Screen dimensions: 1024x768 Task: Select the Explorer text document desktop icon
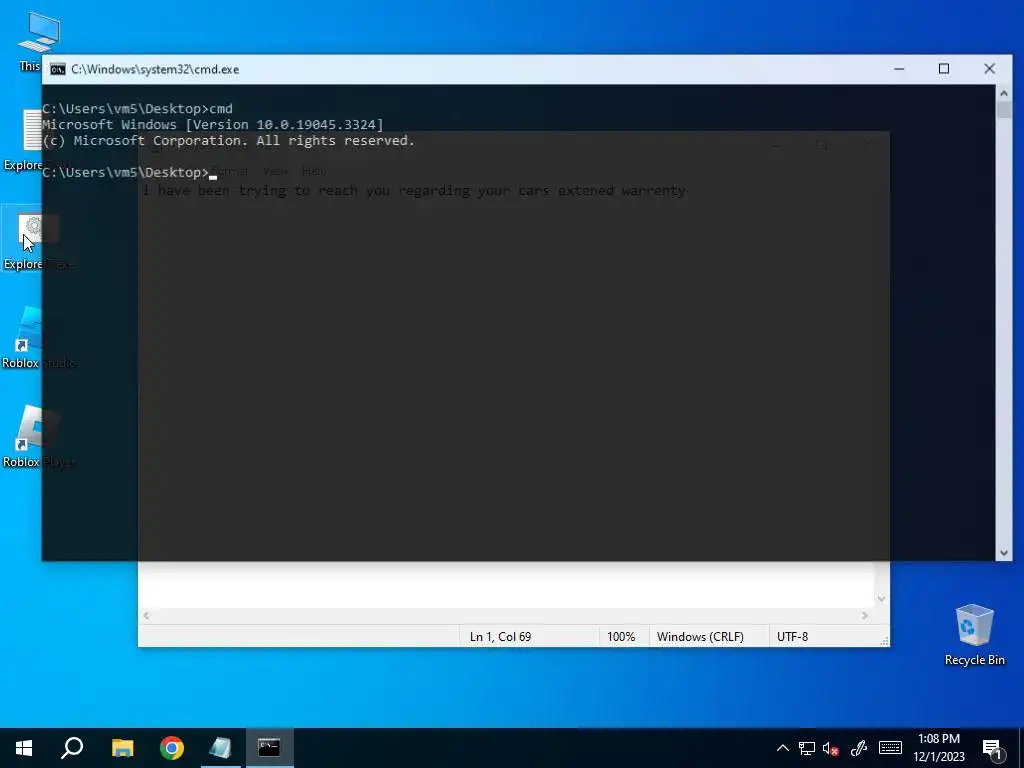tap(24, 140)
